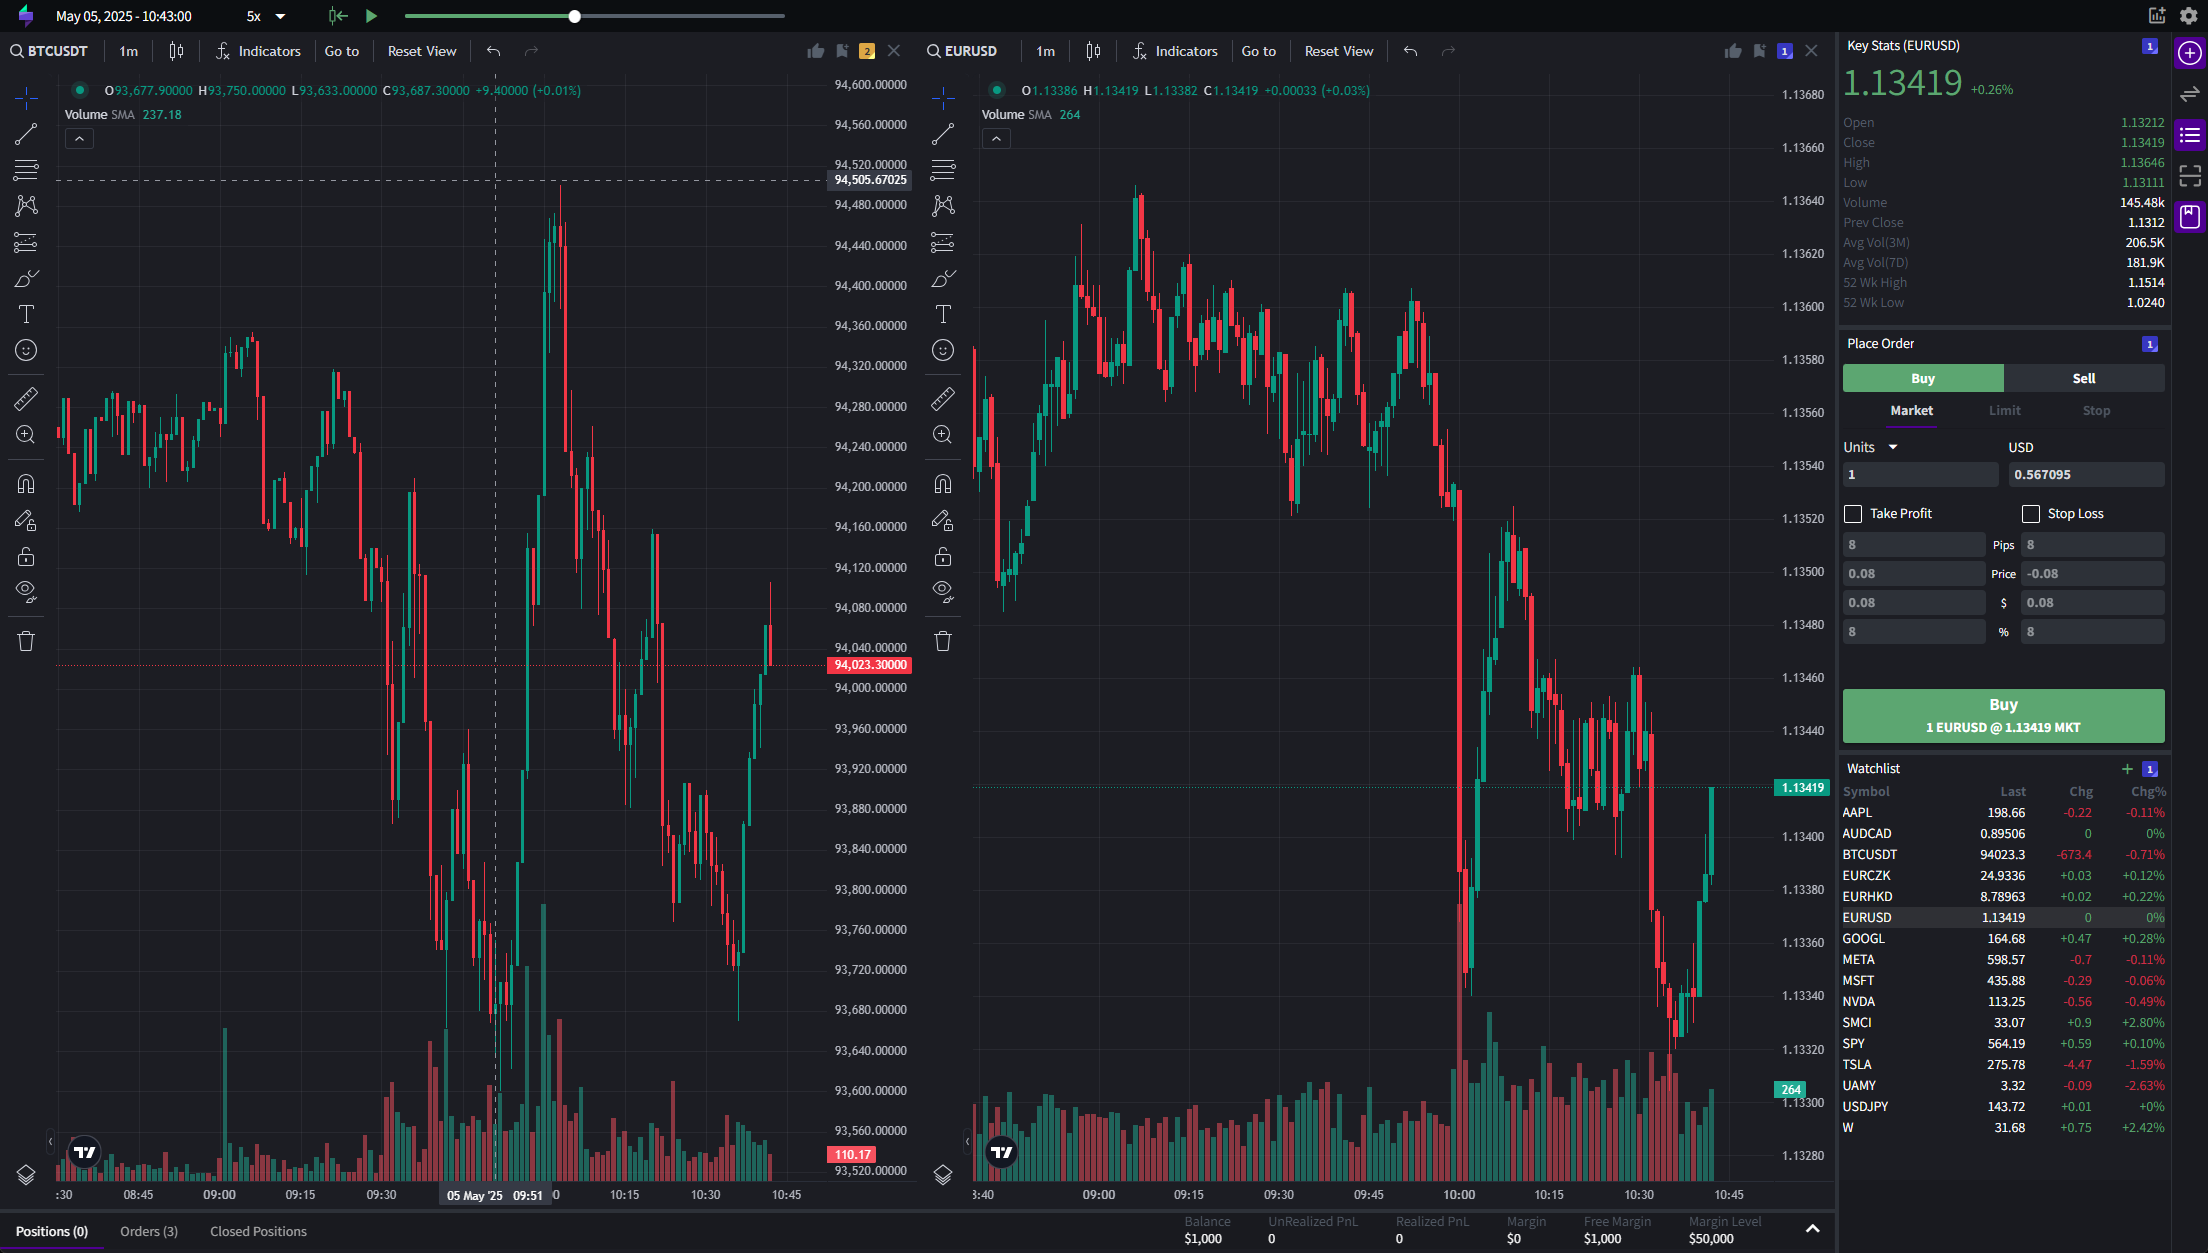Viewport: 2208px width, 1253px height.
Task: Click the Units quantity input field
Action: pos(1921,474)
